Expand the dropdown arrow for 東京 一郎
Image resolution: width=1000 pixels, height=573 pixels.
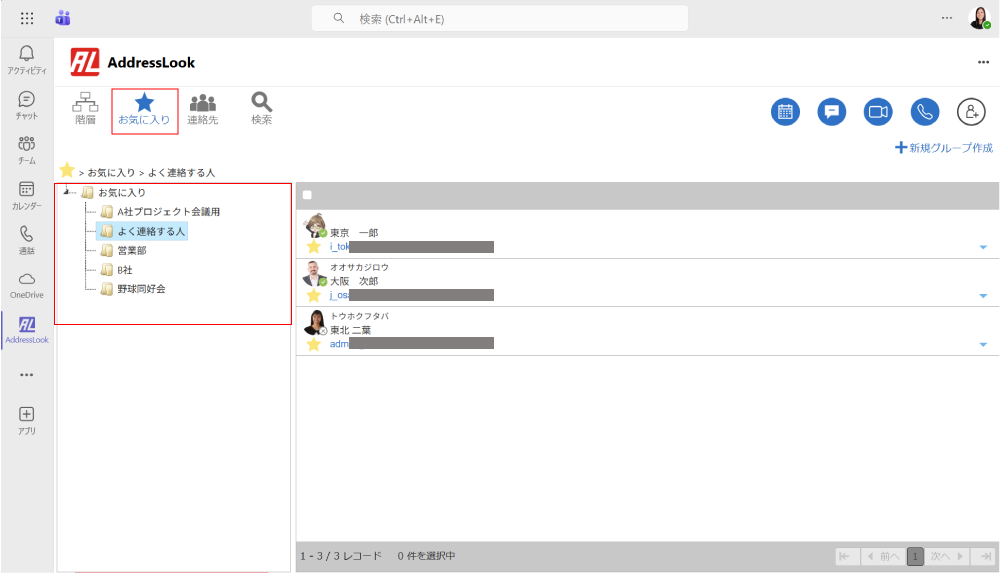[983, 247]
